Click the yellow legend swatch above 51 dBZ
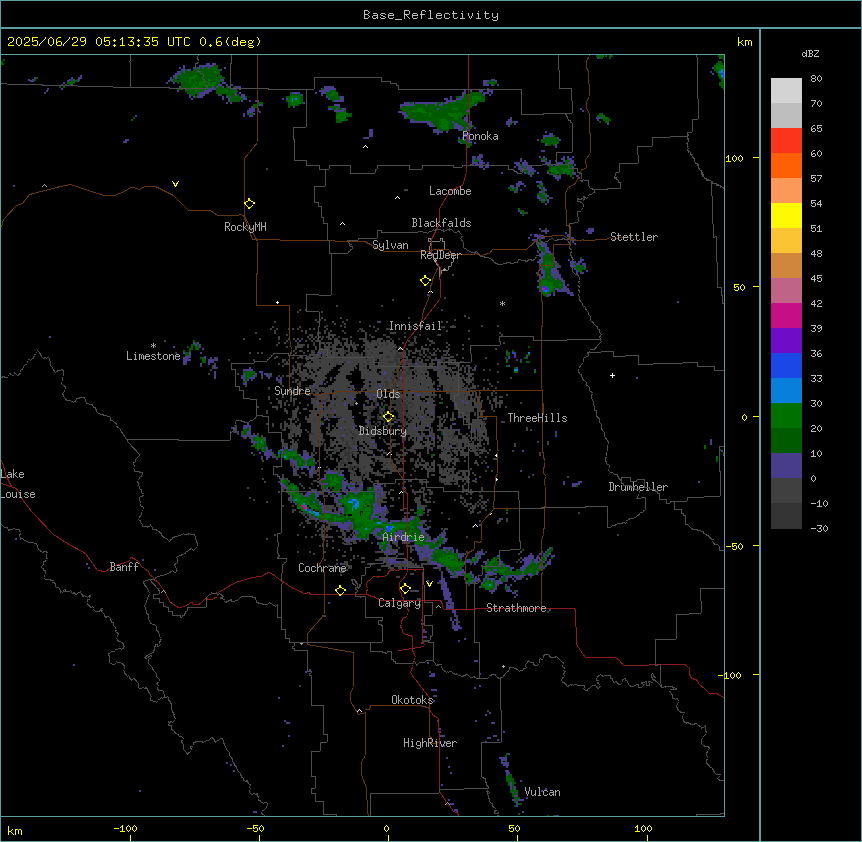This screenshot has width=862, height=842. [x=786, y=215]
